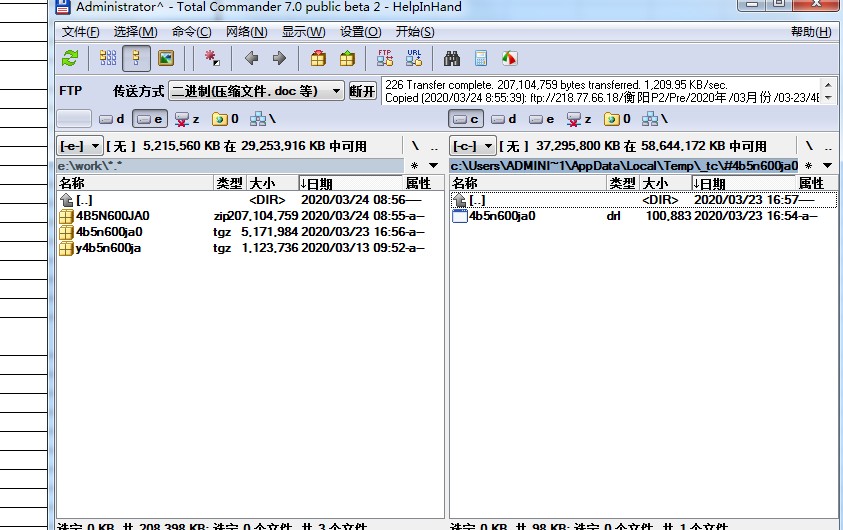Click the green refresh/reread source icon
The width and height of the screenshot is (843, 530).
(x=70, y=58)
